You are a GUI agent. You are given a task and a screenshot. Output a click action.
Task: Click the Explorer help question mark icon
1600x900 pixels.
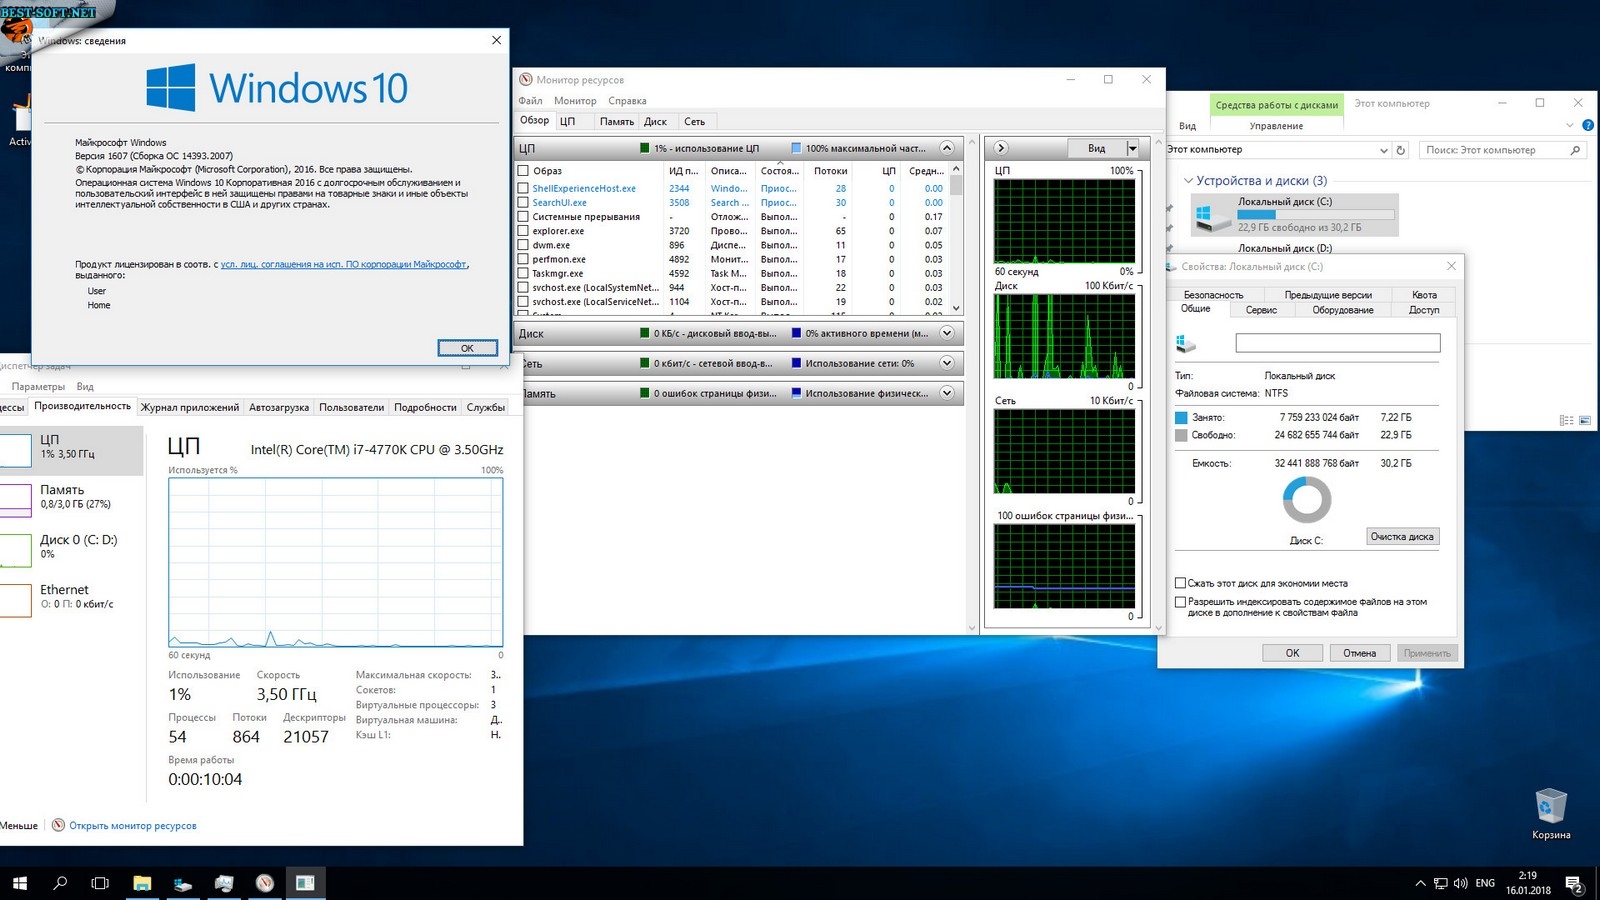pos(1587,125)
